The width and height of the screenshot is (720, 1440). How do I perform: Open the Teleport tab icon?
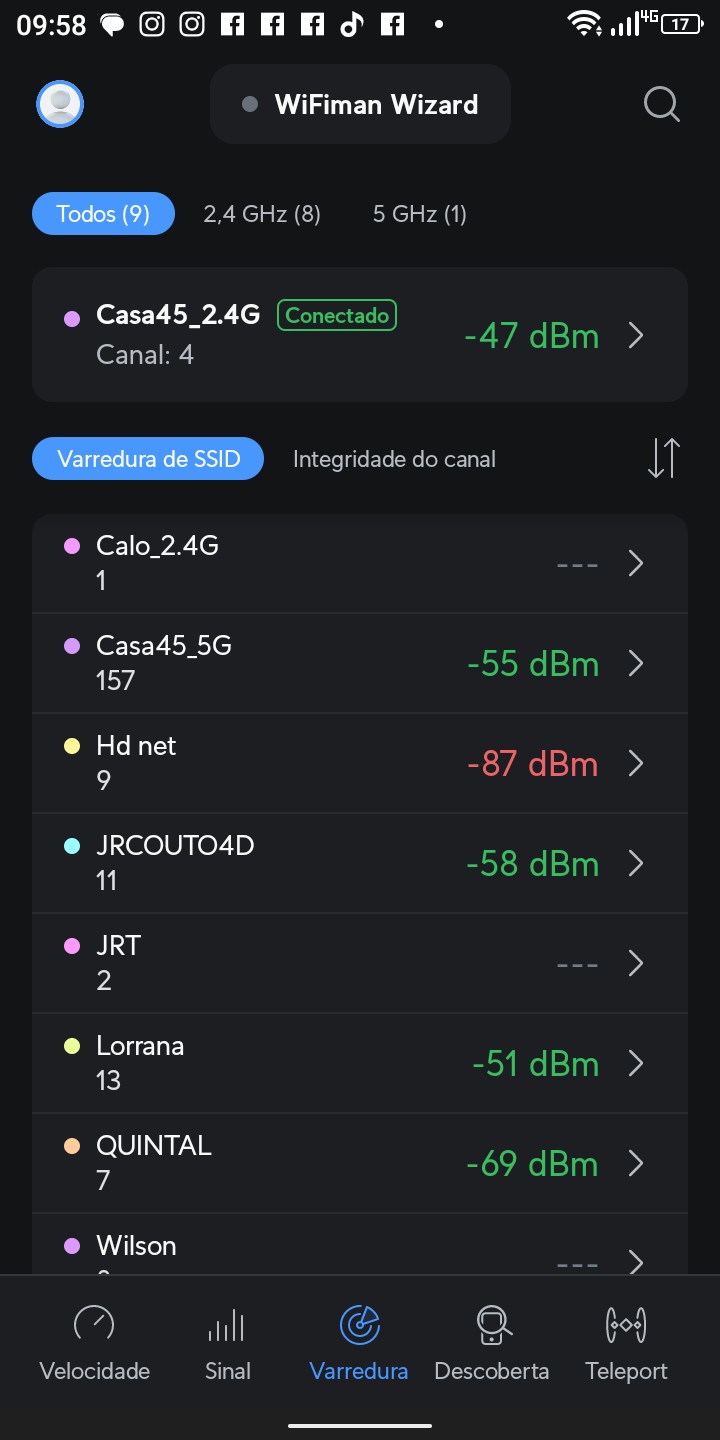[626, 1326]
